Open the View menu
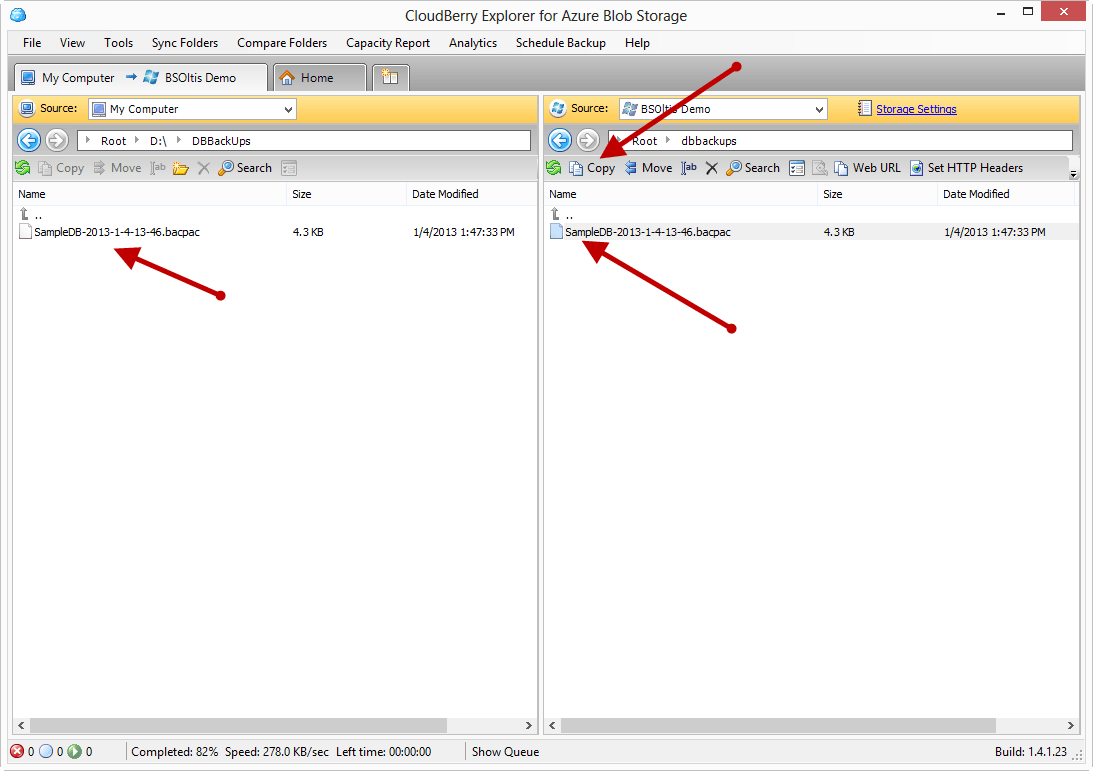The image size is (1093, 771). (72, 43)
